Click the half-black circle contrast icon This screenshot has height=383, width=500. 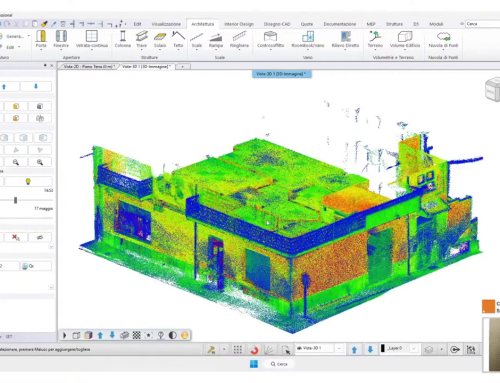pos(173,335)
